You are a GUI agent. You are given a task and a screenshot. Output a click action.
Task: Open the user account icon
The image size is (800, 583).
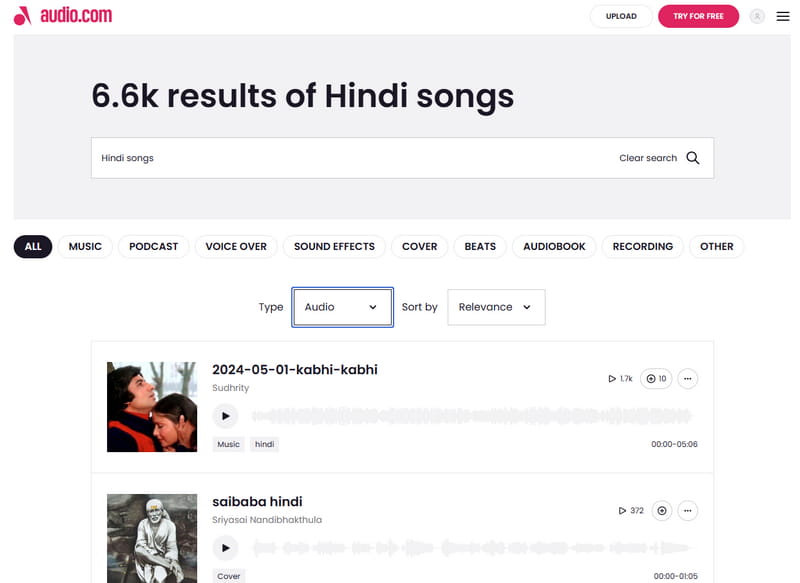pyautogui.click(x=755, y=16)
